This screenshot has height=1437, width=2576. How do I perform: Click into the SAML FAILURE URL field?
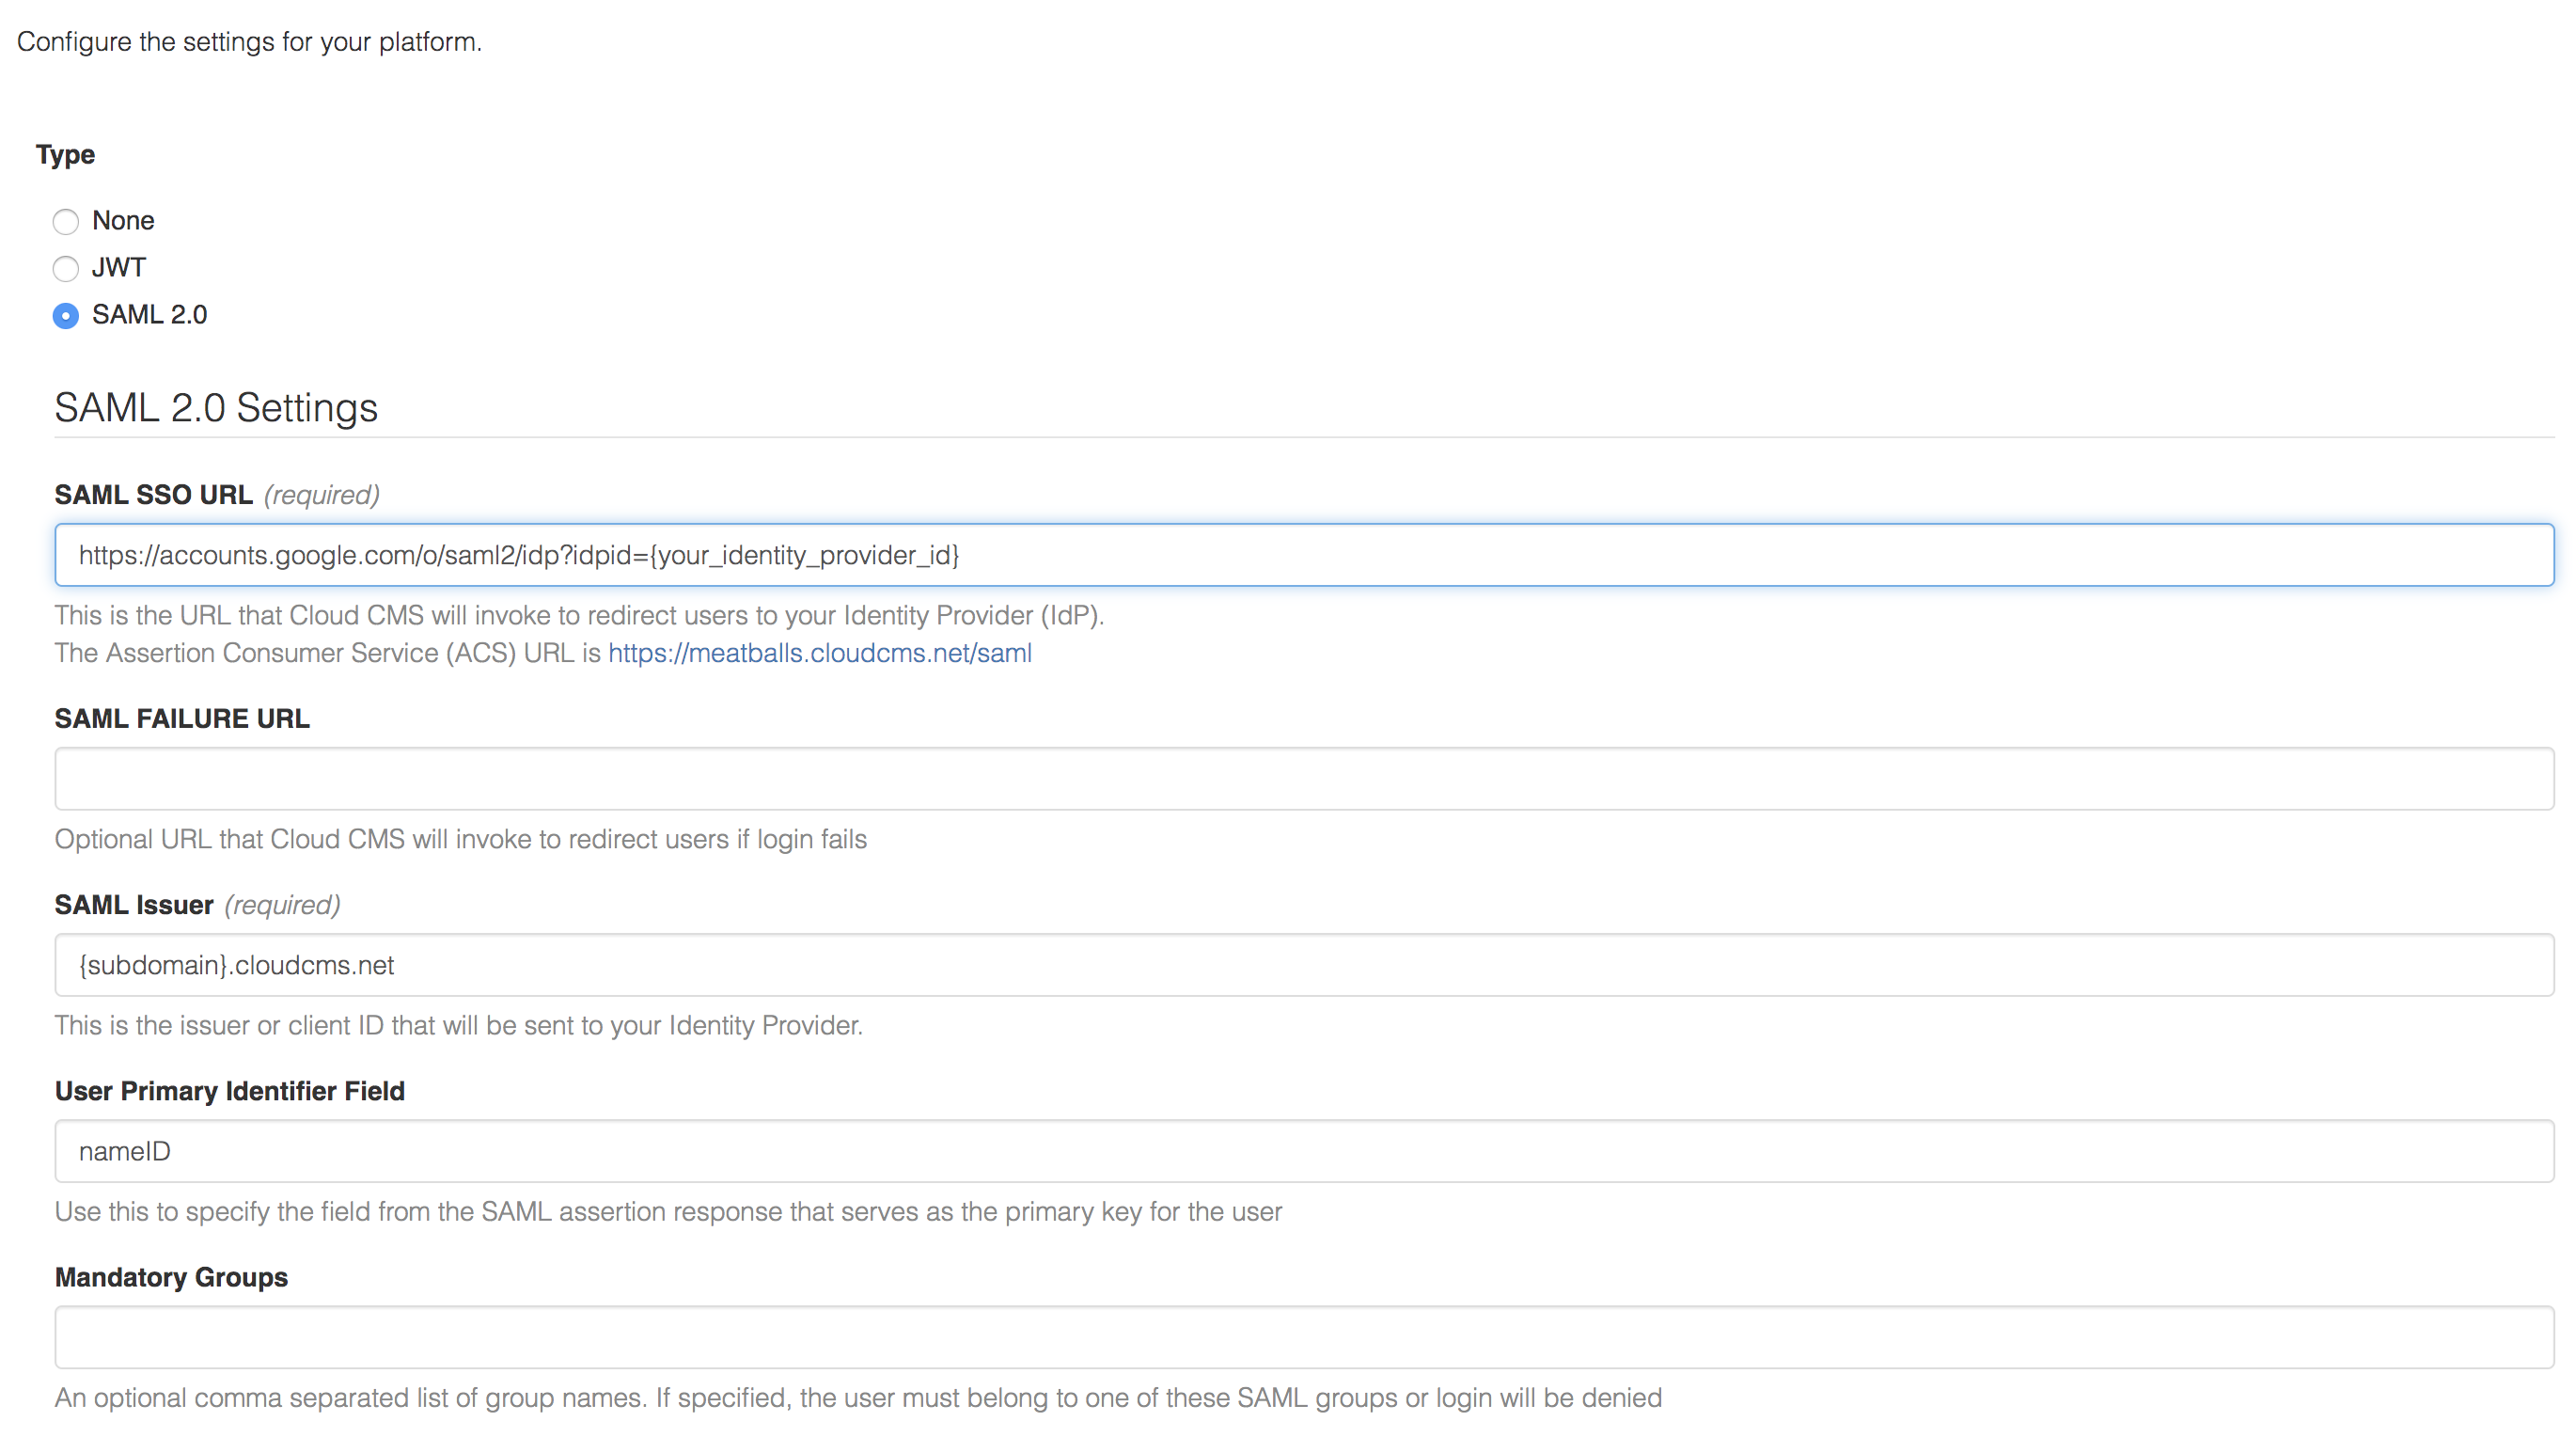tap(1303, 778)
